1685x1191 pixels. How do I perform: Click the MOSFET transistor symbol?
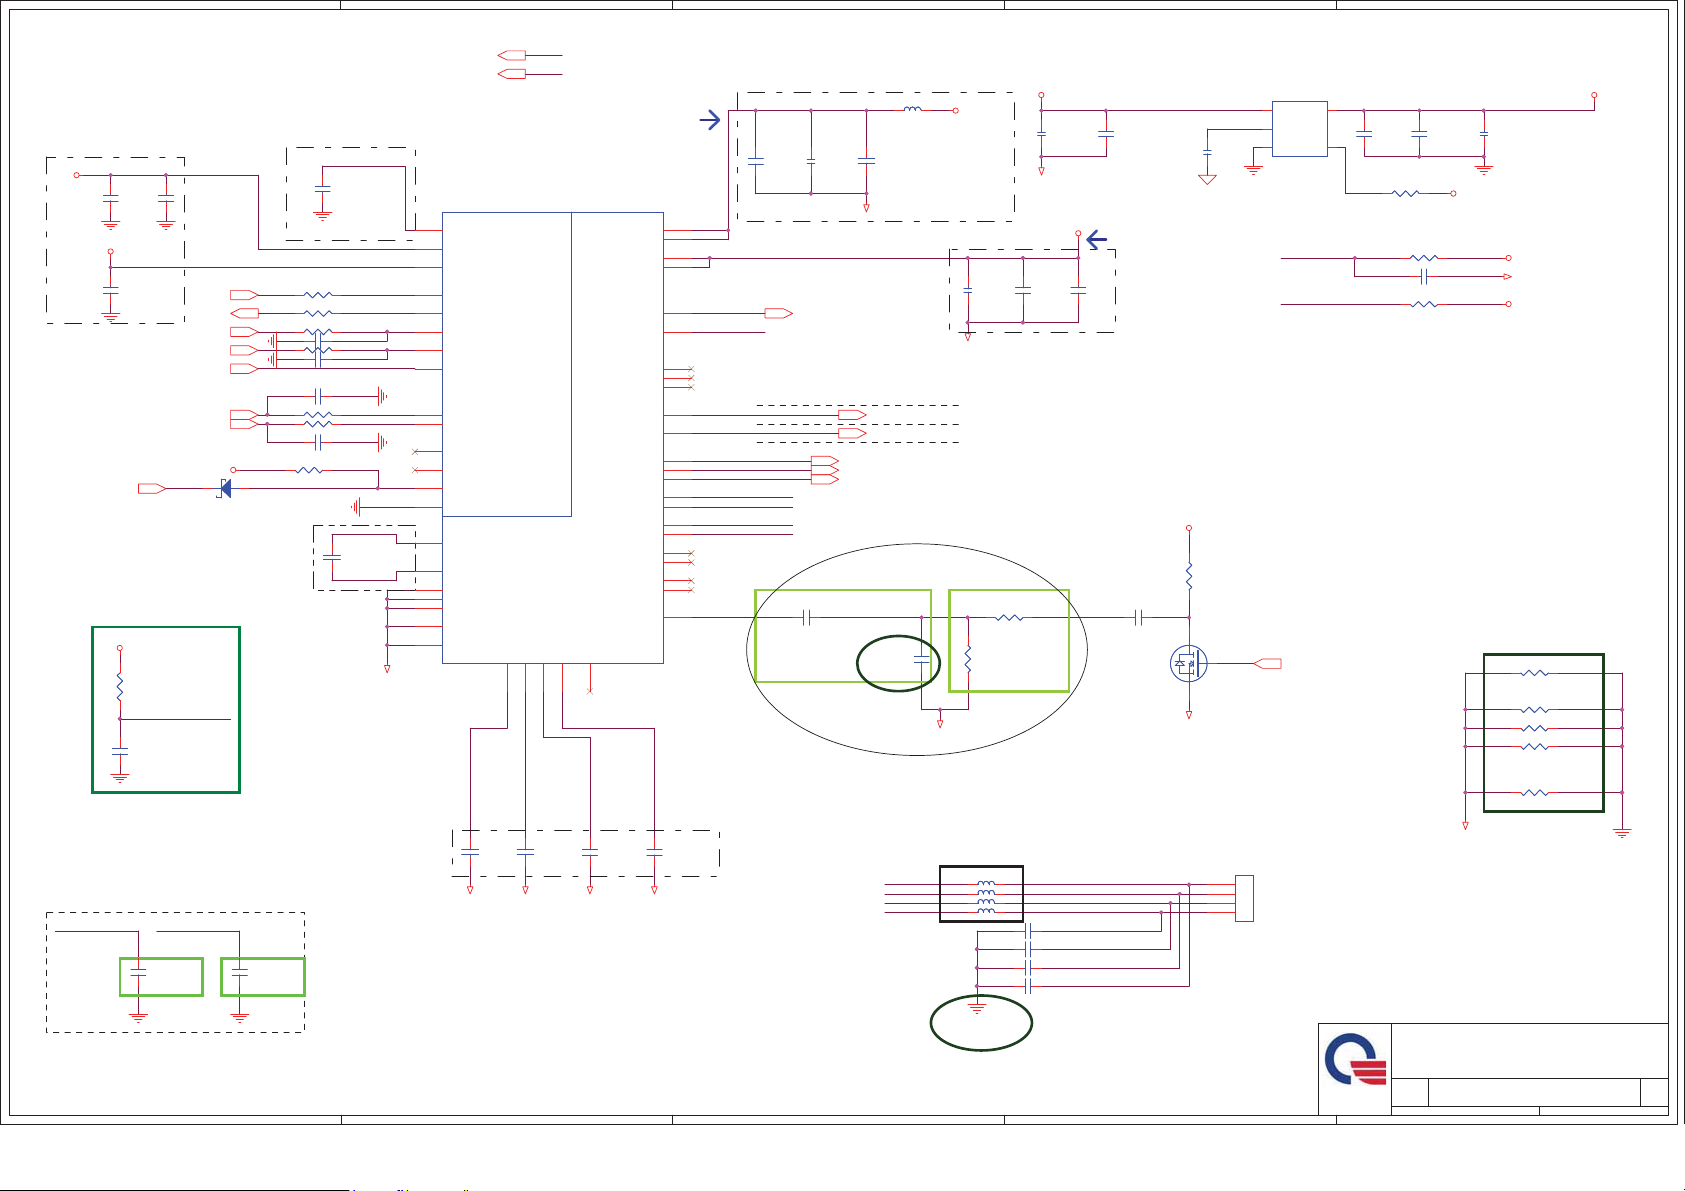[1188, 663]
